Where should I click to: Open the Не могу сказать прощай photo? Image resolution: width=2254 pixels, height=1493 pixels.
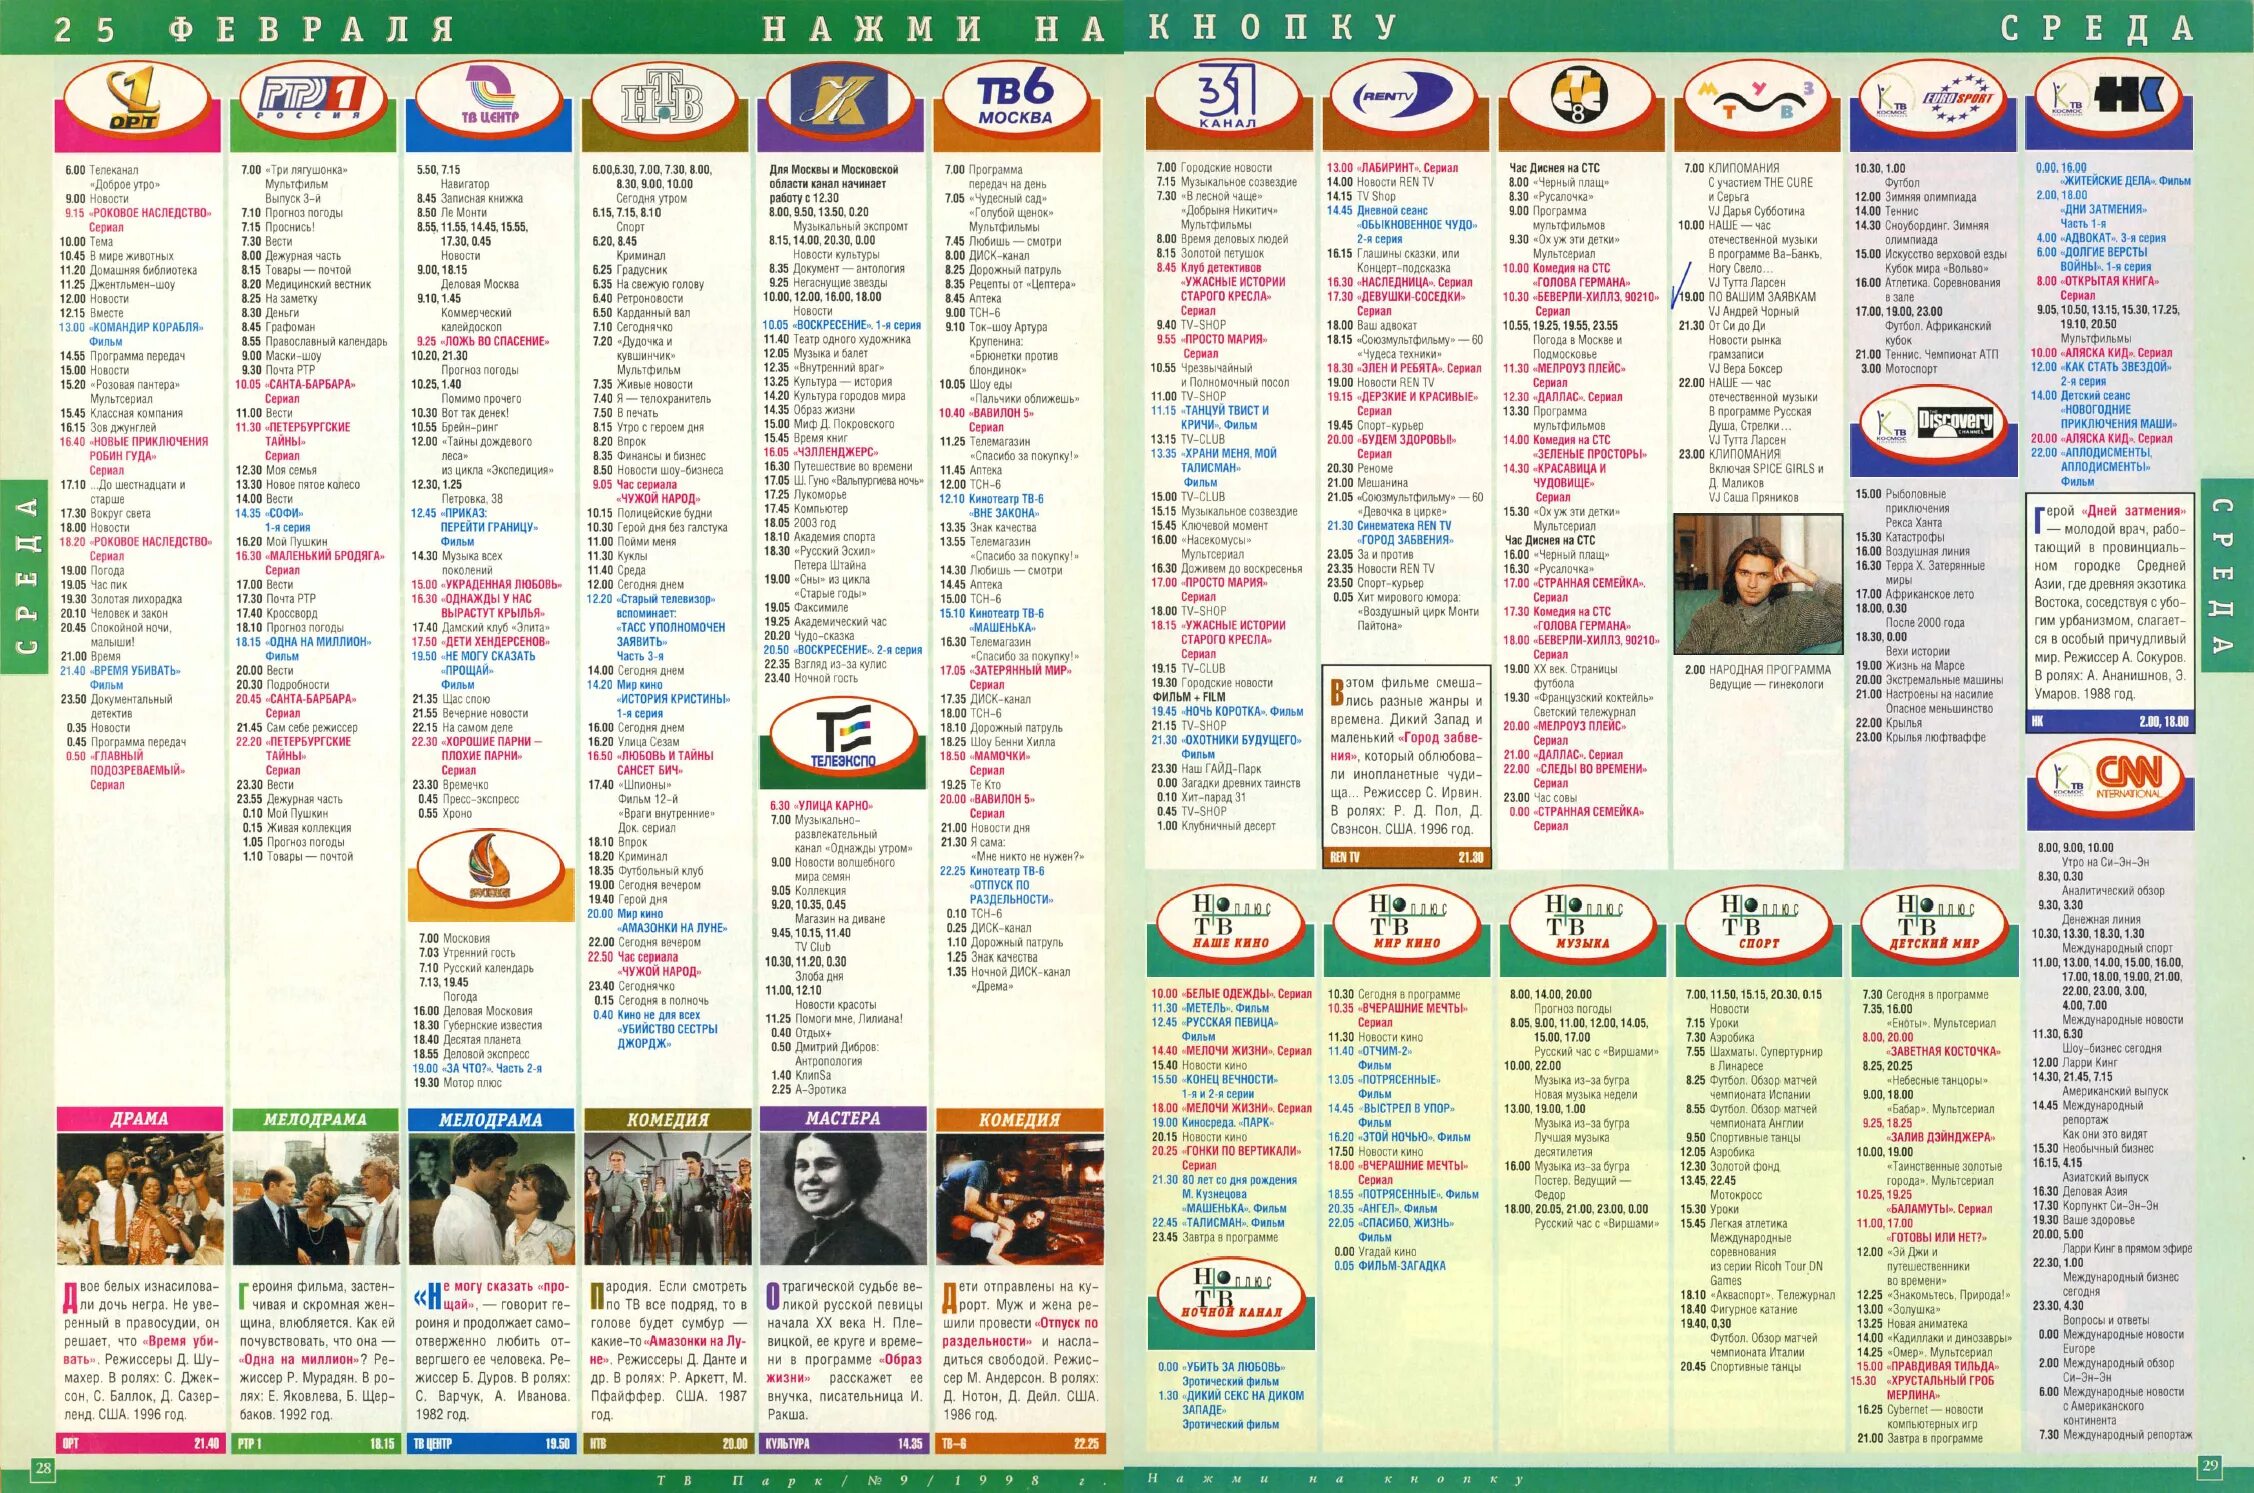coord(491,1199)
